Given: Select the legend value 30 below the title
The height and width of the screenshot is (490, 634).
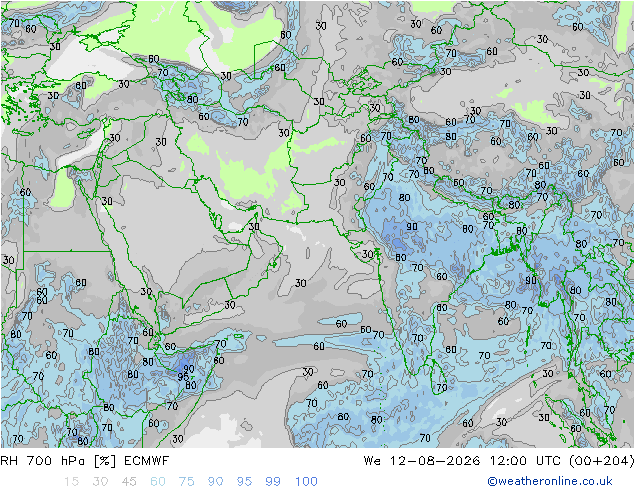Looking at the screenshot, I should [100, 481].
